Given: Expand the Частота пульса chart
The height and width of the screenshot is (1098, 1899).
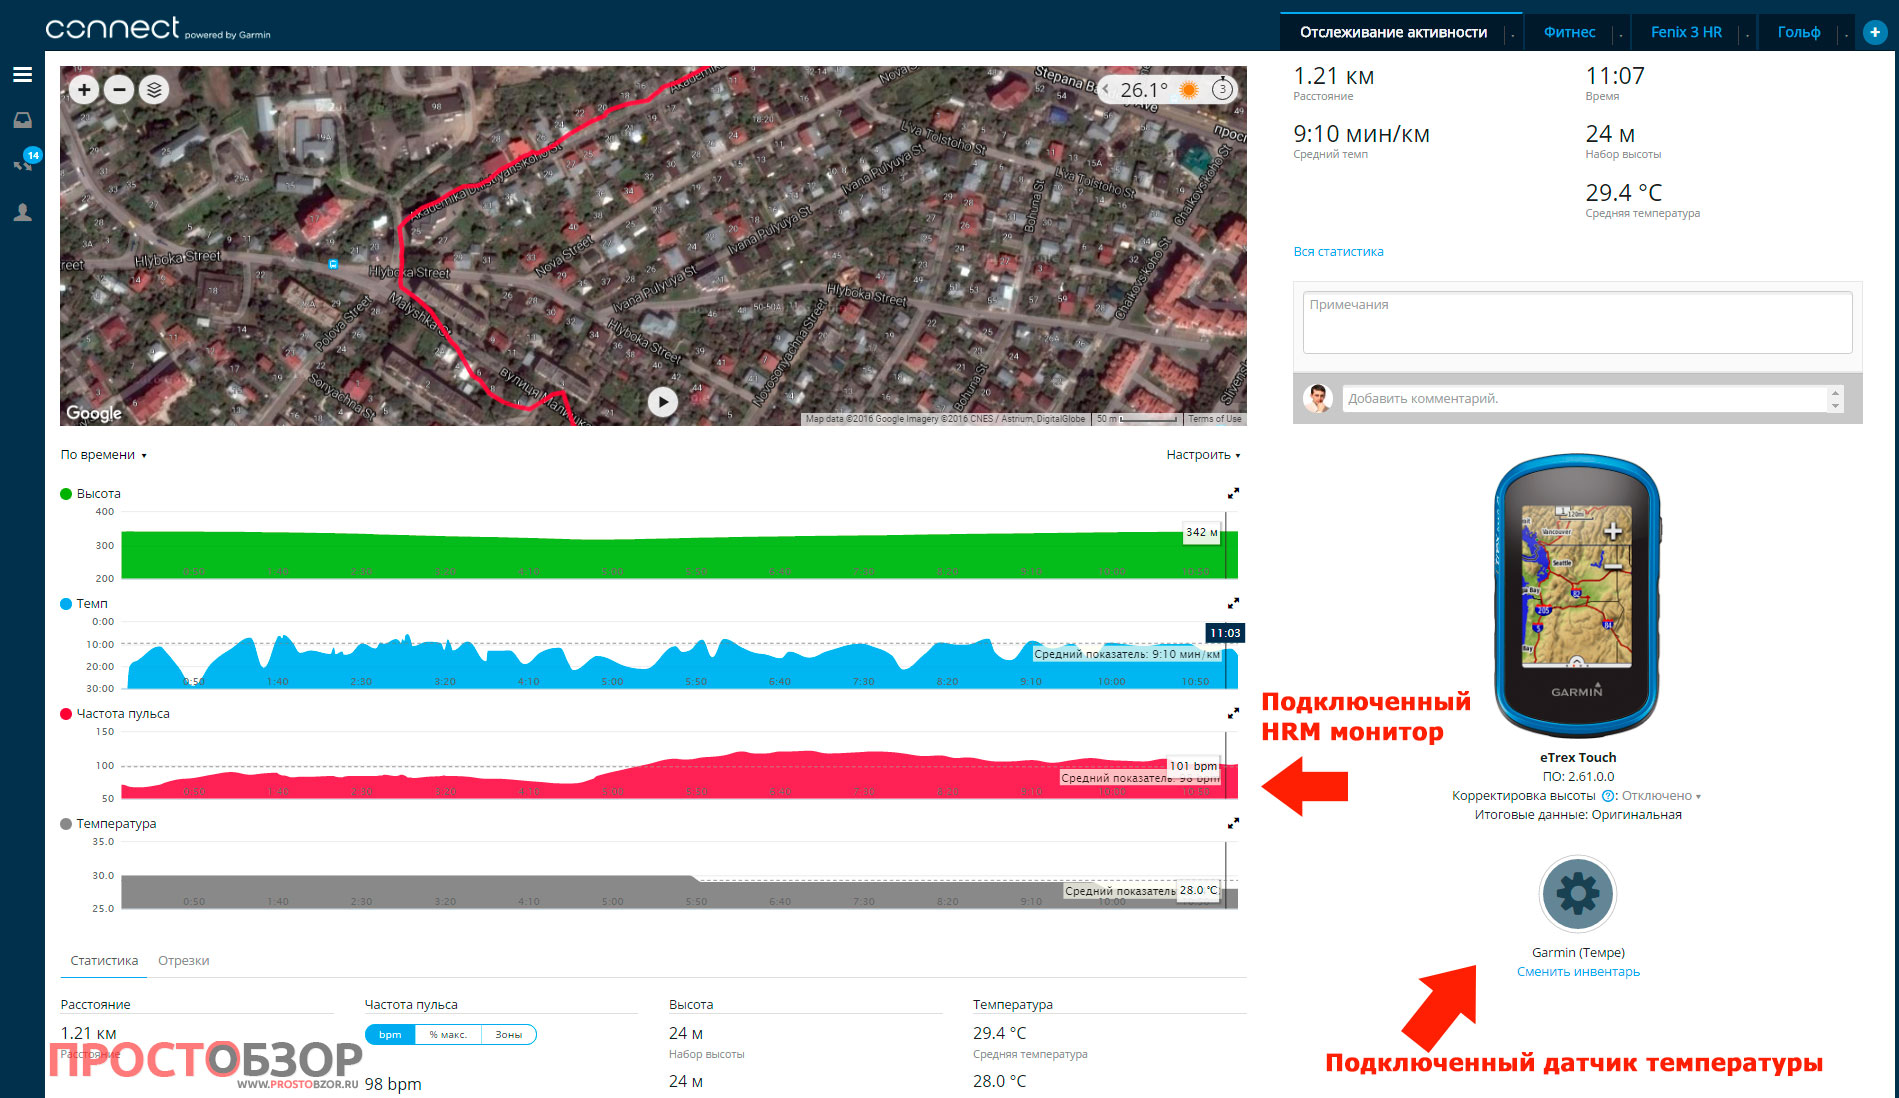Looking at the screenshot, I should point(1233,713).
